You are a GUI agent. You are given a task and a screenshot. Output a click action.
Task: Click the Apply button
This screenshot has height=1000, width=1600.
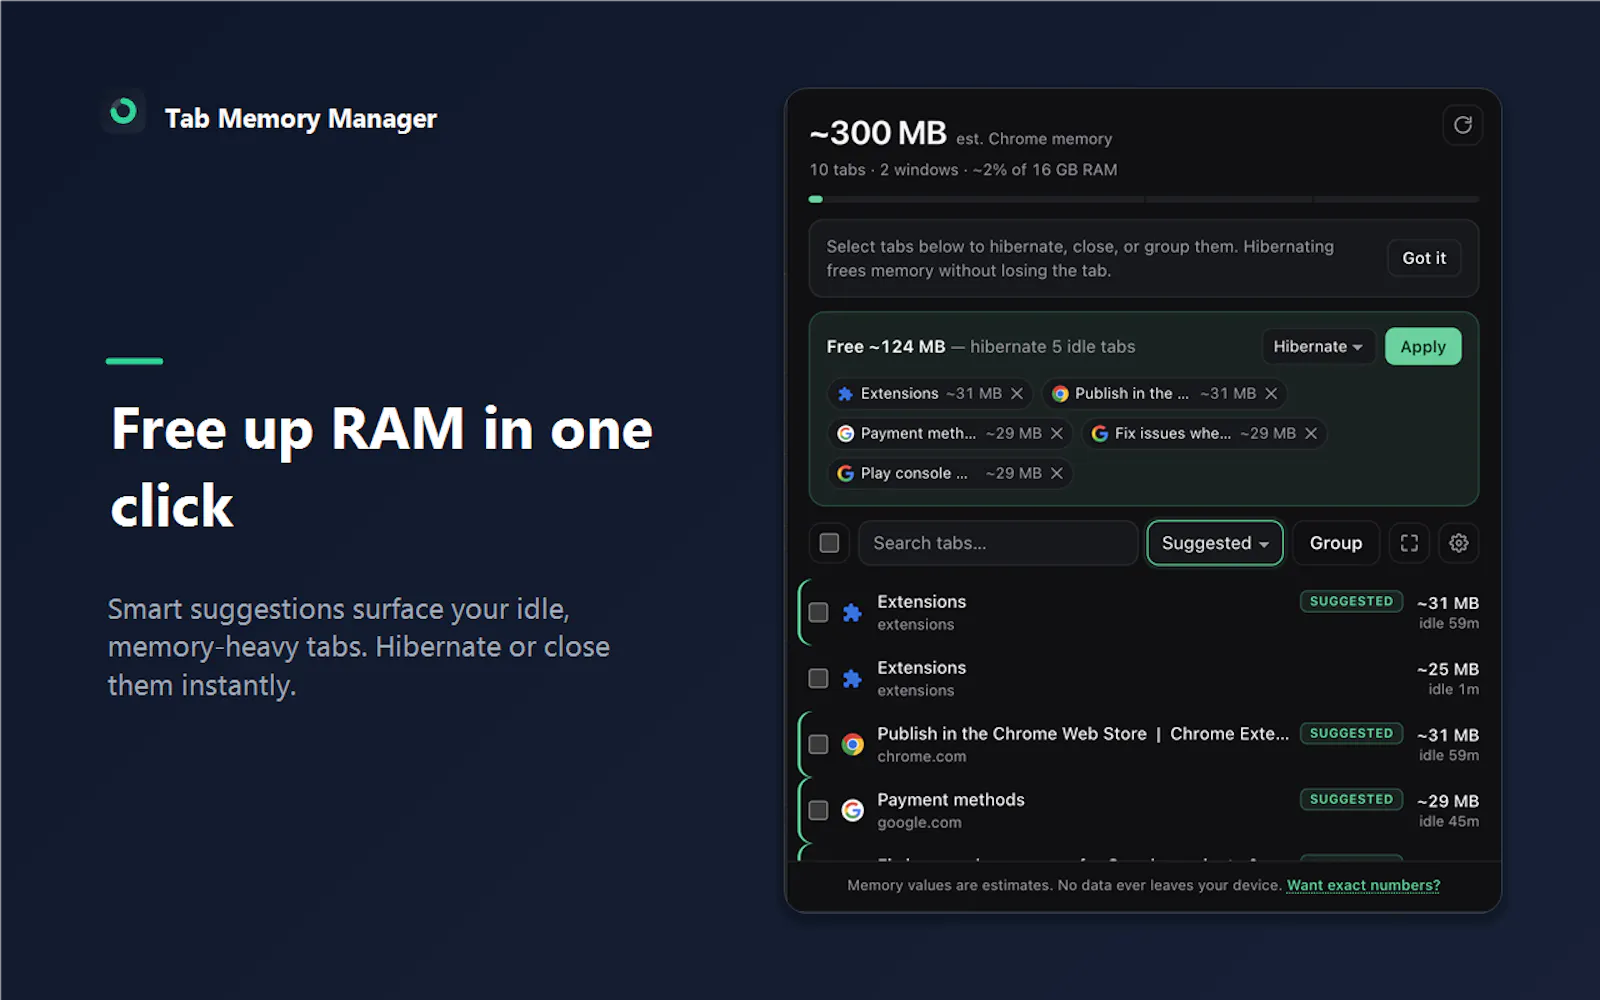[x=1423, y=347]
